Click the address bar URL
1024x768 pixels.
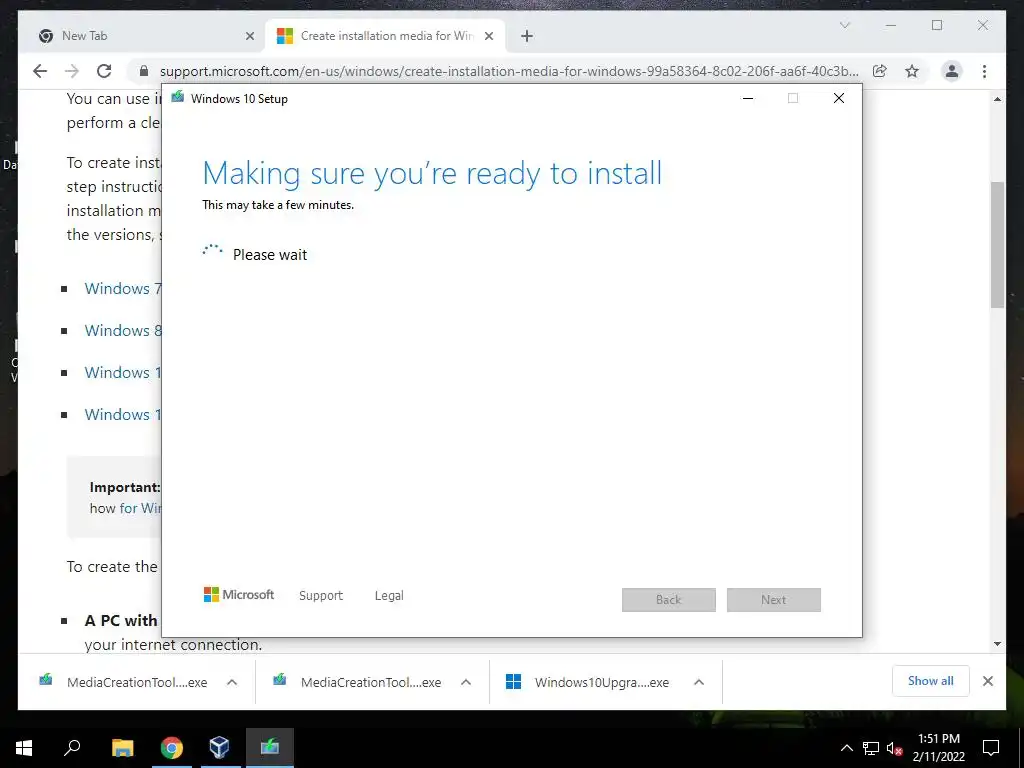509,71
